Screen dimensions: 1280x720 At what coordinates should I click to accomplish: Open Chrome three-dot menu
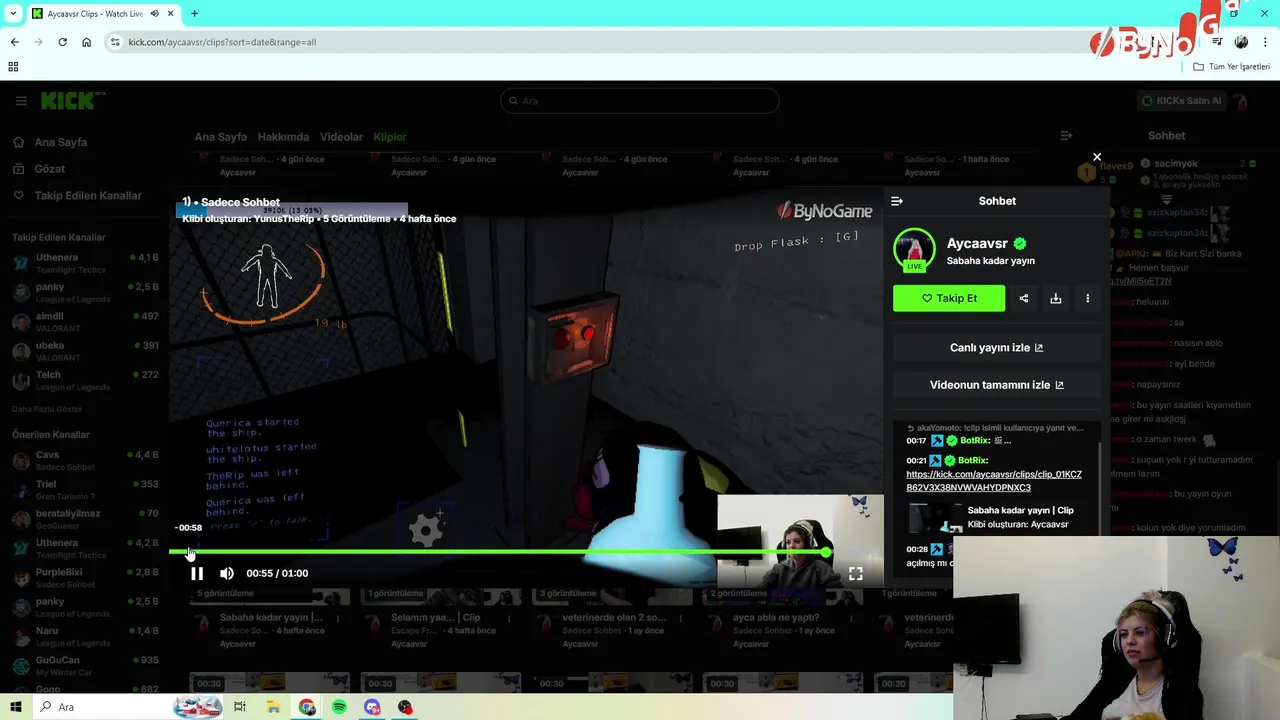click(1265, 42)
